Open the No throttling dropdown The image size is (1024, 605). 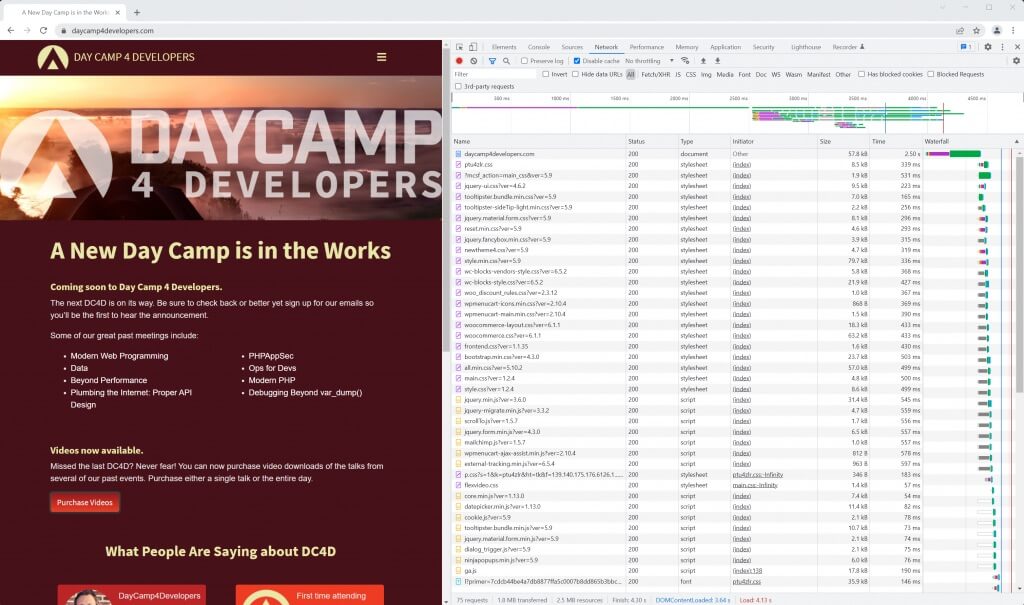(x=649, y=61)
